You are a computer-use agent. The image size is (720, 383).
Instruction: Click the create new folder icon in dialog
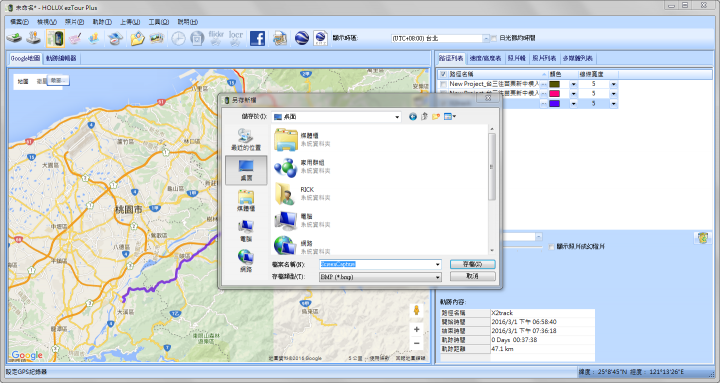tap(436, 117)
